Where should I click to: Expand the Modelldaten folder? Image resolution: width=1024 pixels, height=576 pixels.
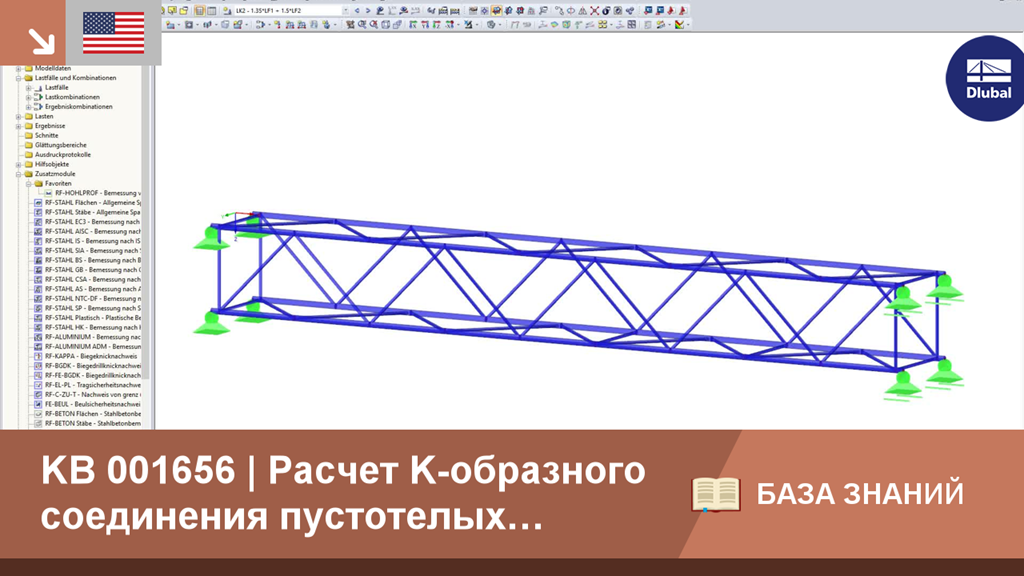click(x=18, y=69)
